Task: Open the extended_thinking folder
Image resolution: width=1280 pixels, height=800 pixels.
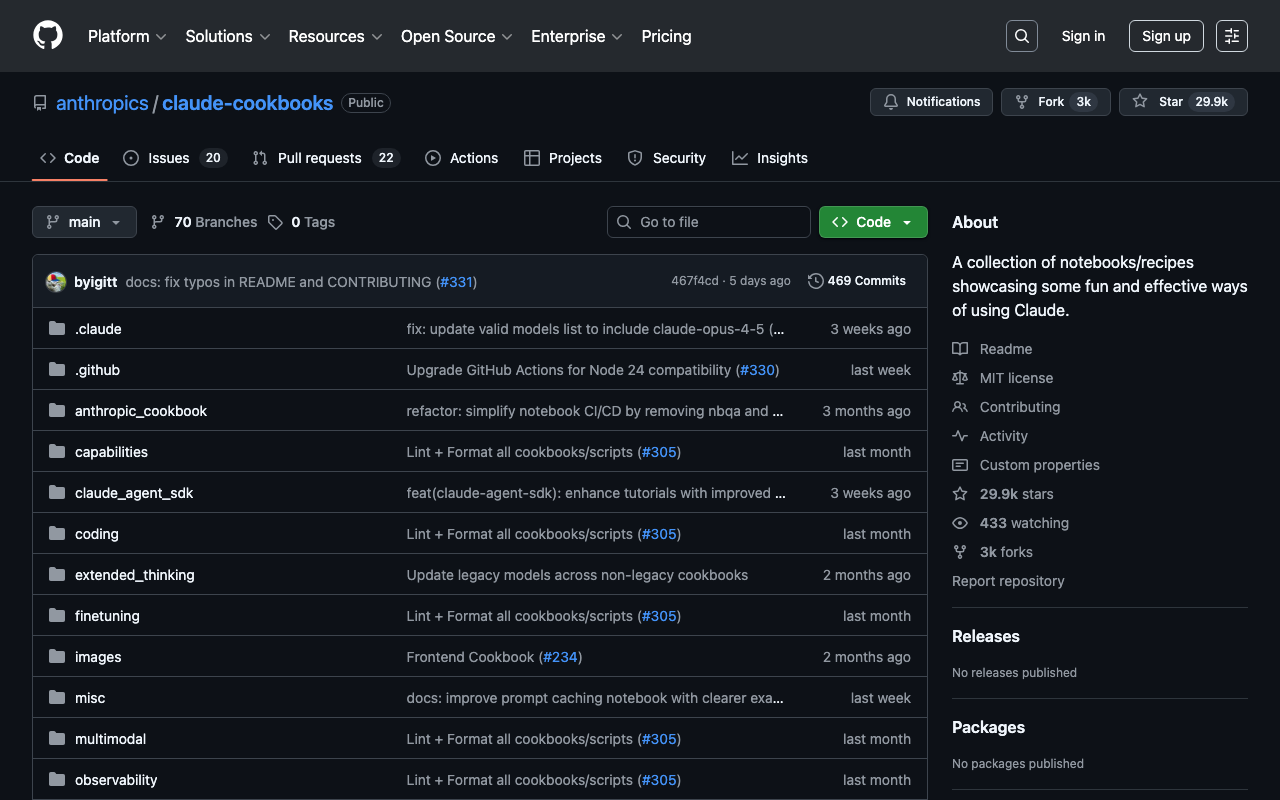Action: point(135,575)
